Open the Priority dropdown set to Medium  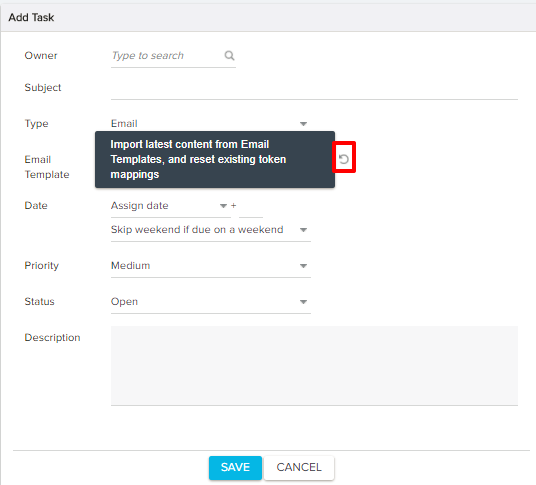click(211, 266)
